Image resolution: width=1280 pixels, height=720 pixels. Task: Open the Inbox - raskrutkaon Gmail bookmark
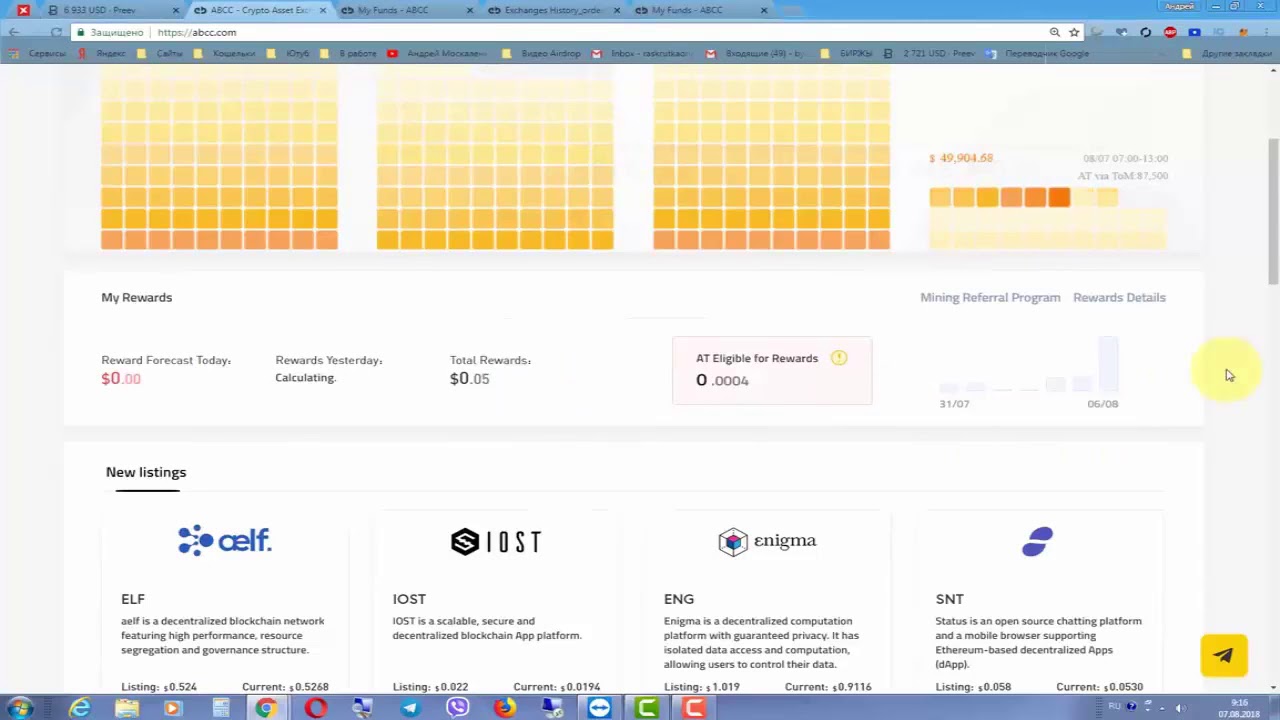642,53
